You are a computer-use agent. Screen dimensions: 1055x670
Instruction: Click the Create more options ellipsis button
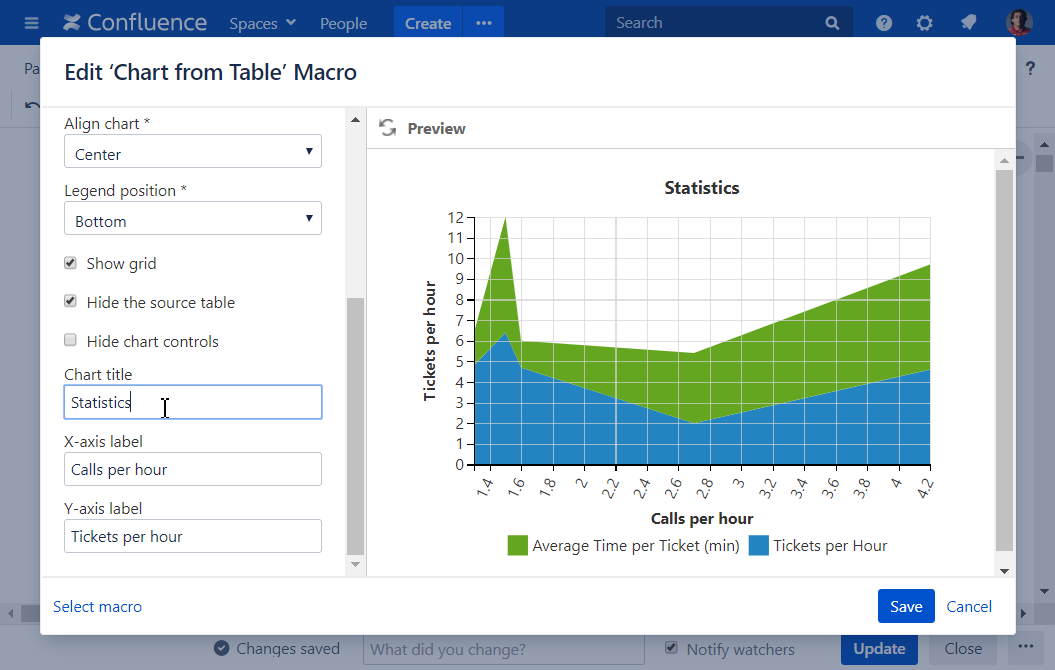[484, 23]
